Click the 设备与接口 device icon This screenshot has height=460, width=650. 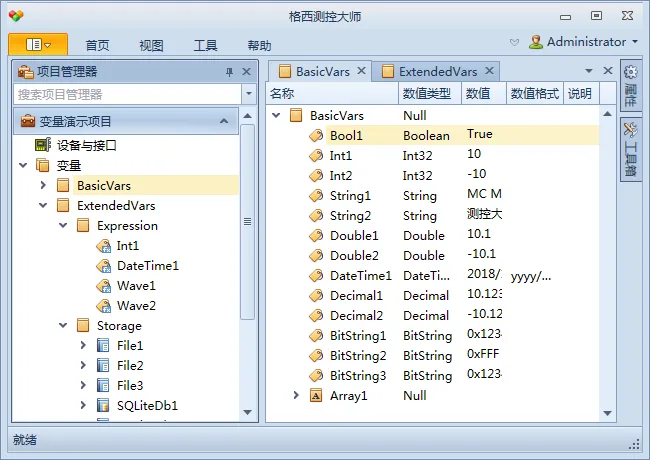coord(43,145)
